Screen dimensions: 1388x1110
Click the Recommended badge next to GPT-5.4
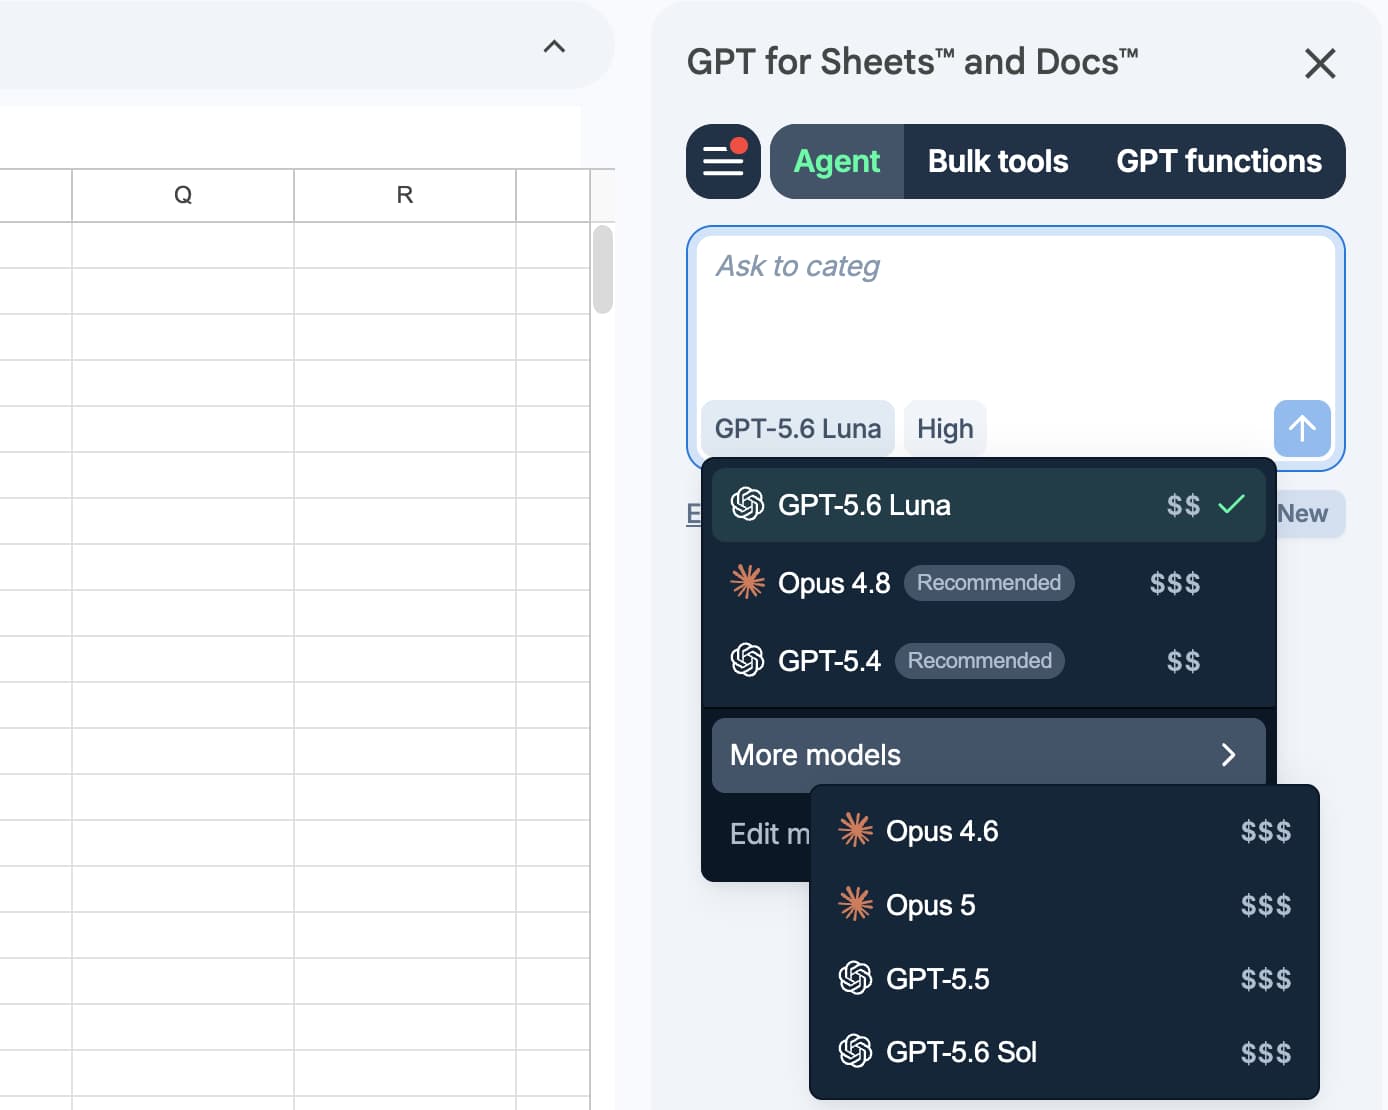coord(980,661)
